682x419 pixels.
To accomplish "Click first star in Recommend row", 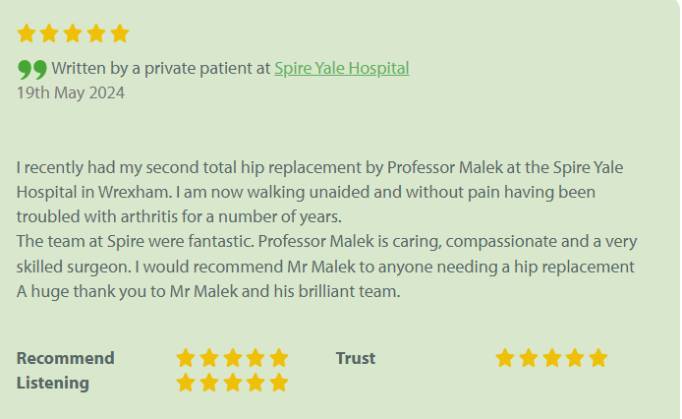I will [186, 358].
